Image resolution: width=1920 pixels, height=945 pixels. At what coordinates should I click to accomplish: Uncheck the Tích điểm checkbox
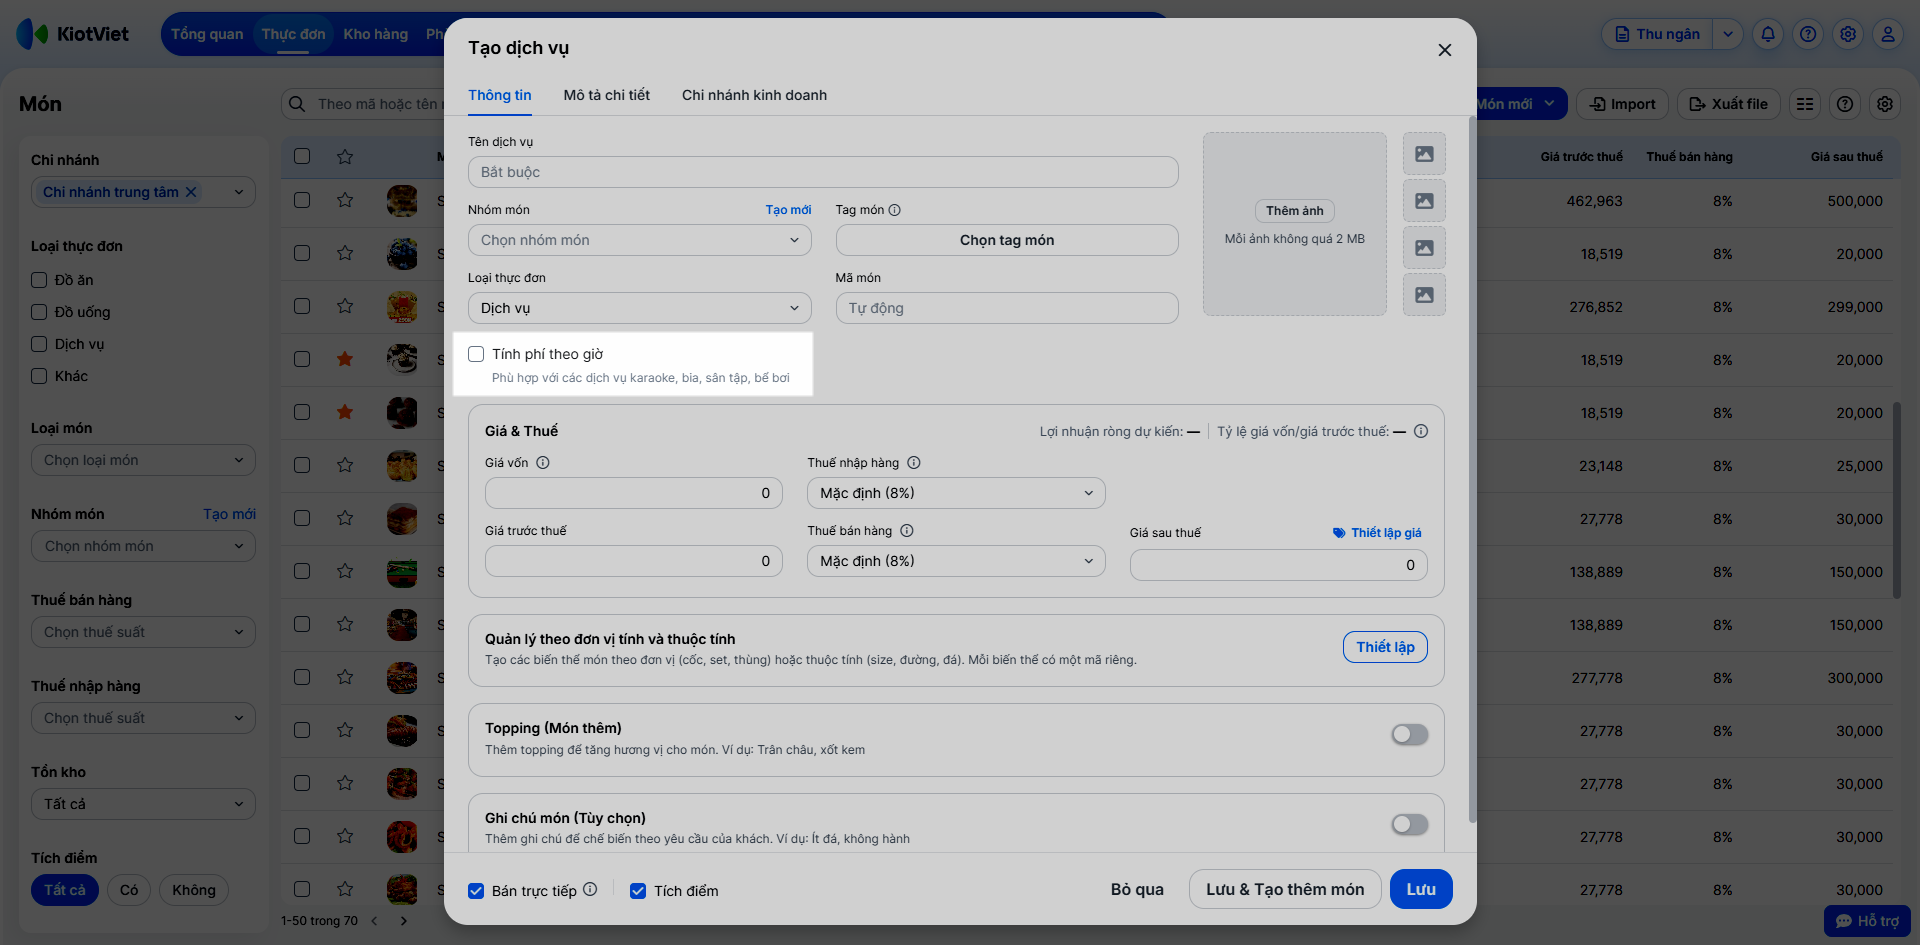[x=638, y=891]
